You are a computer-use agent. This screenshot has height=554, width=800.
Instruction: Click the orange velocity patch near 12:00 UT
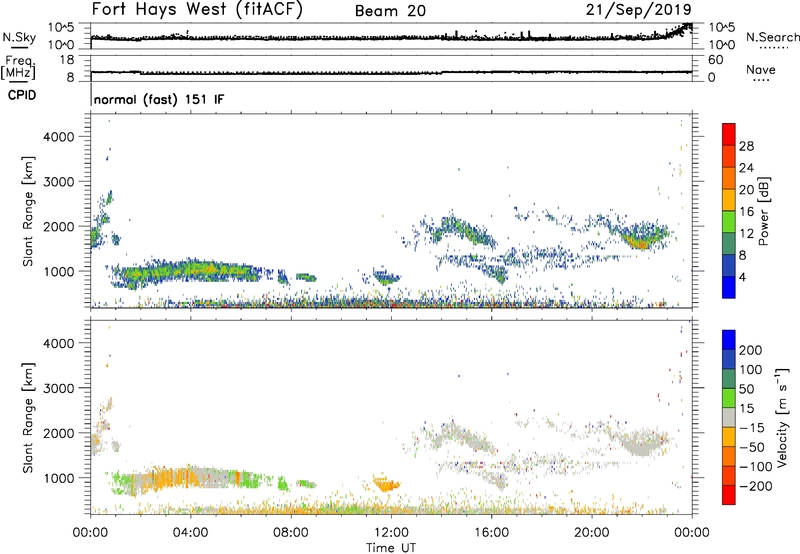[x=385, y=484]
